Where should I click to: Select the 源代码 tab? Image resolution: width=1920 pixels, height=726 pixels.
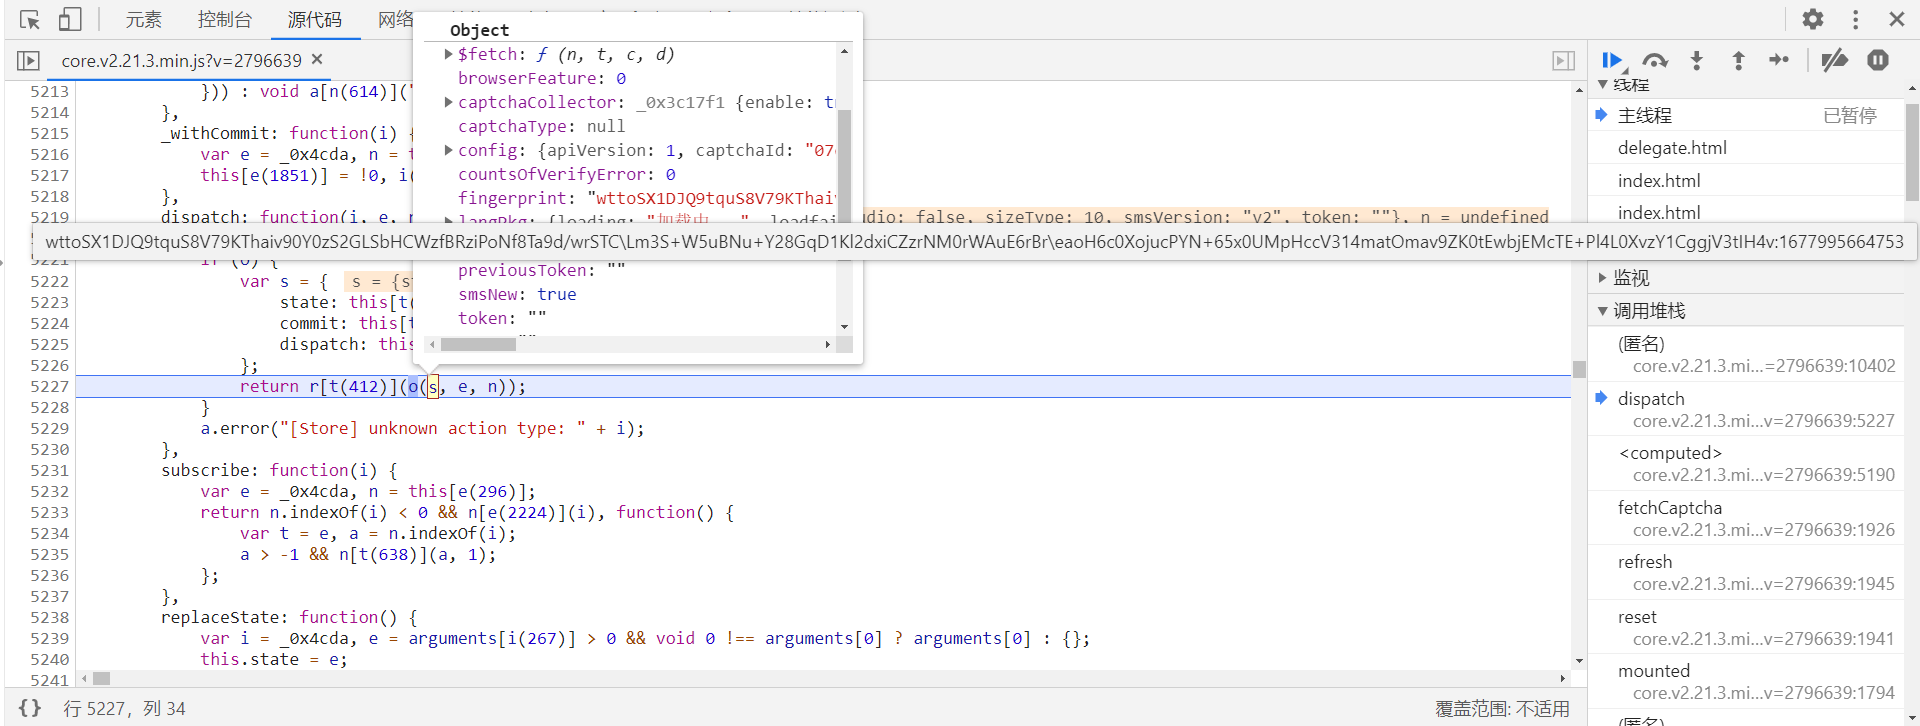tap(315, 19)
